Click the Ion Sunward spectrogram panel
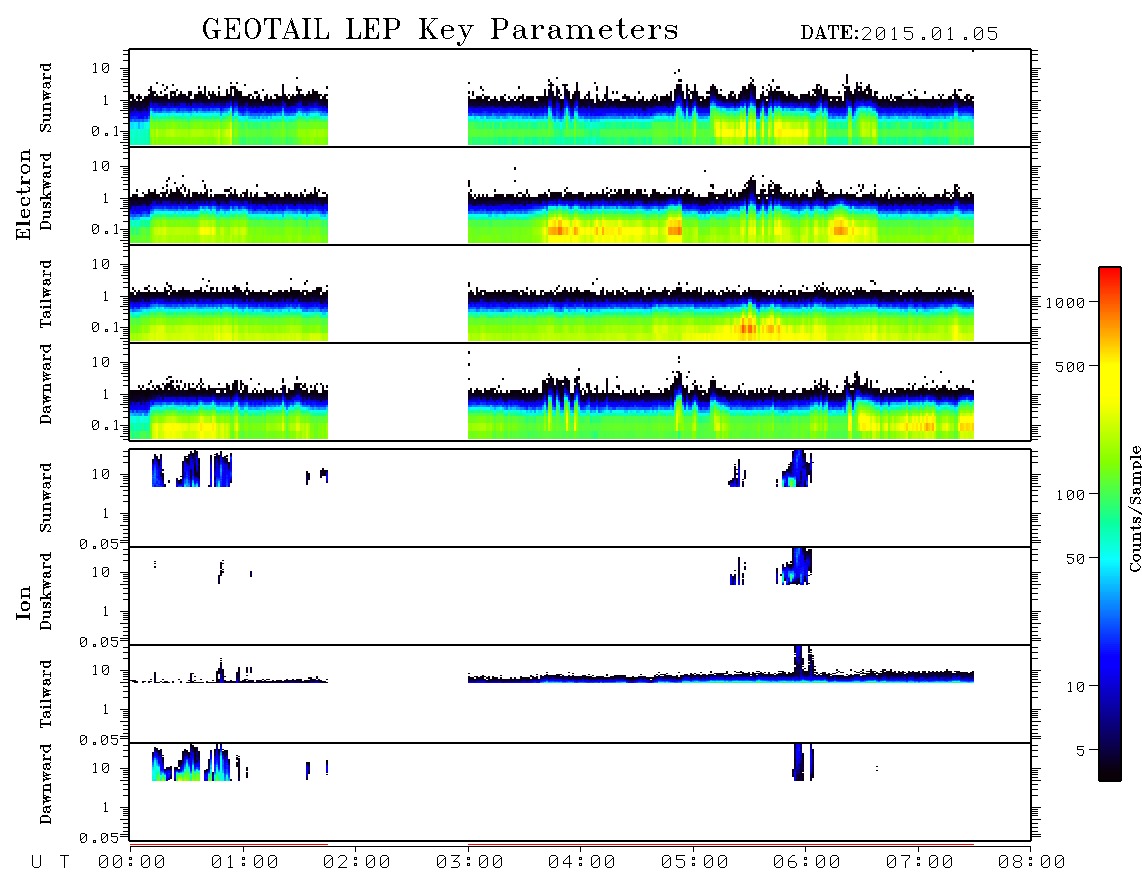This screenshot has height=880, width=1142. 580,498
